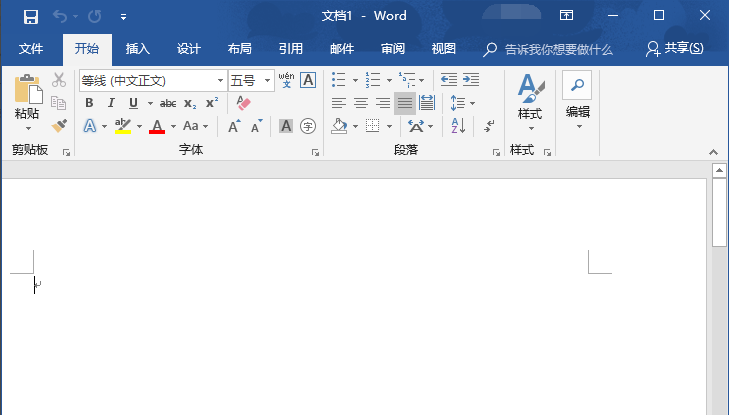This screenshot has width=729, height=415.
Task: Open the 样式 styles gallery button
Action: click(x=530, y=102)
